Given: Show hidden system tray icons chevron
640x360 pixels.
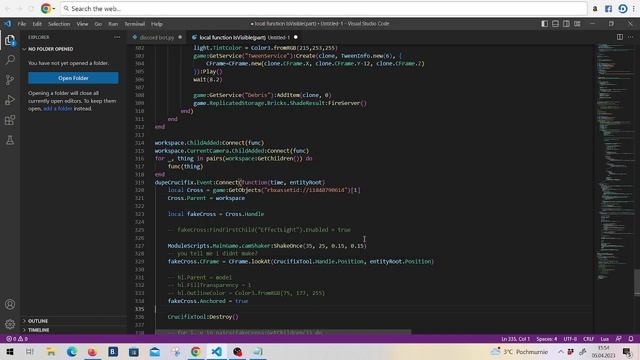Looking at the screenshot, I should pyautogui.click(x=561, y=351).
